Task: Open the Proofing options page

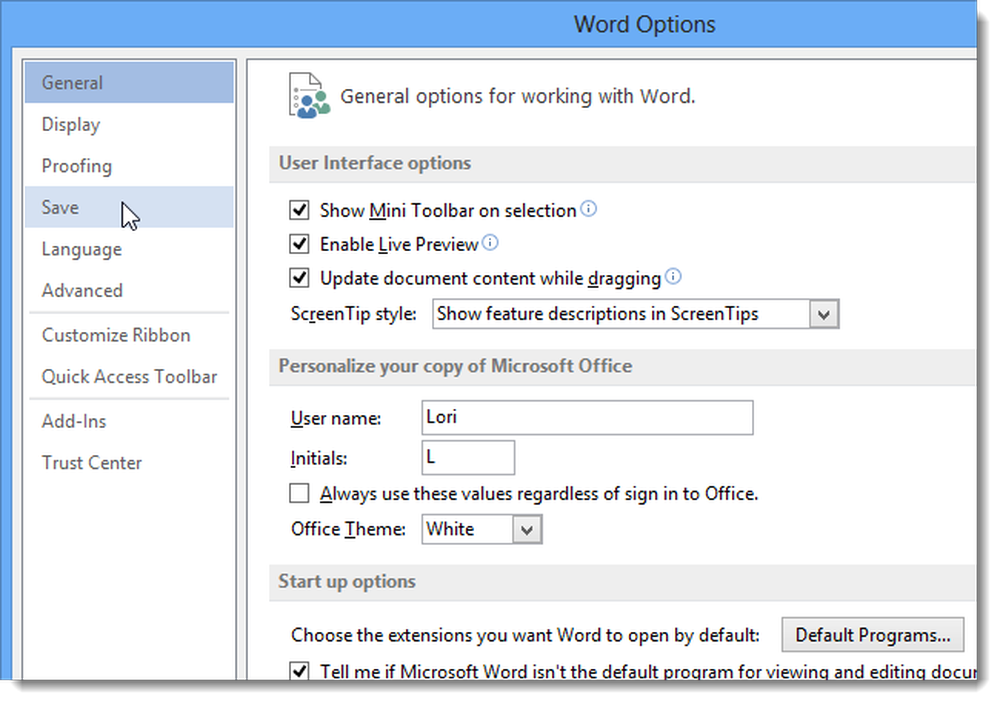Action: click(129, 166)
